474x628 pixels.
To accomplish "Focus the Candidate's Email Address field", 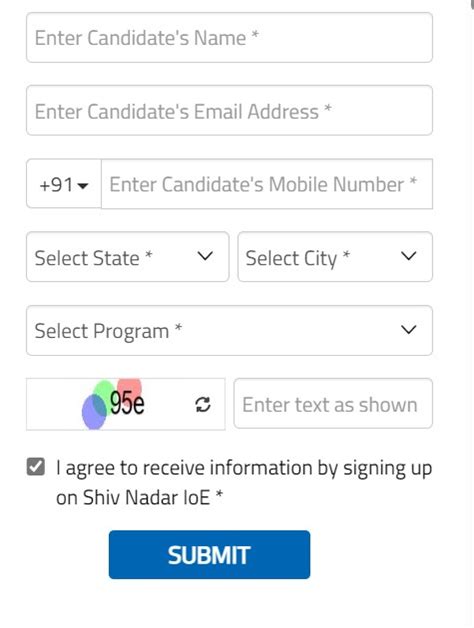I will click(229, 111).
